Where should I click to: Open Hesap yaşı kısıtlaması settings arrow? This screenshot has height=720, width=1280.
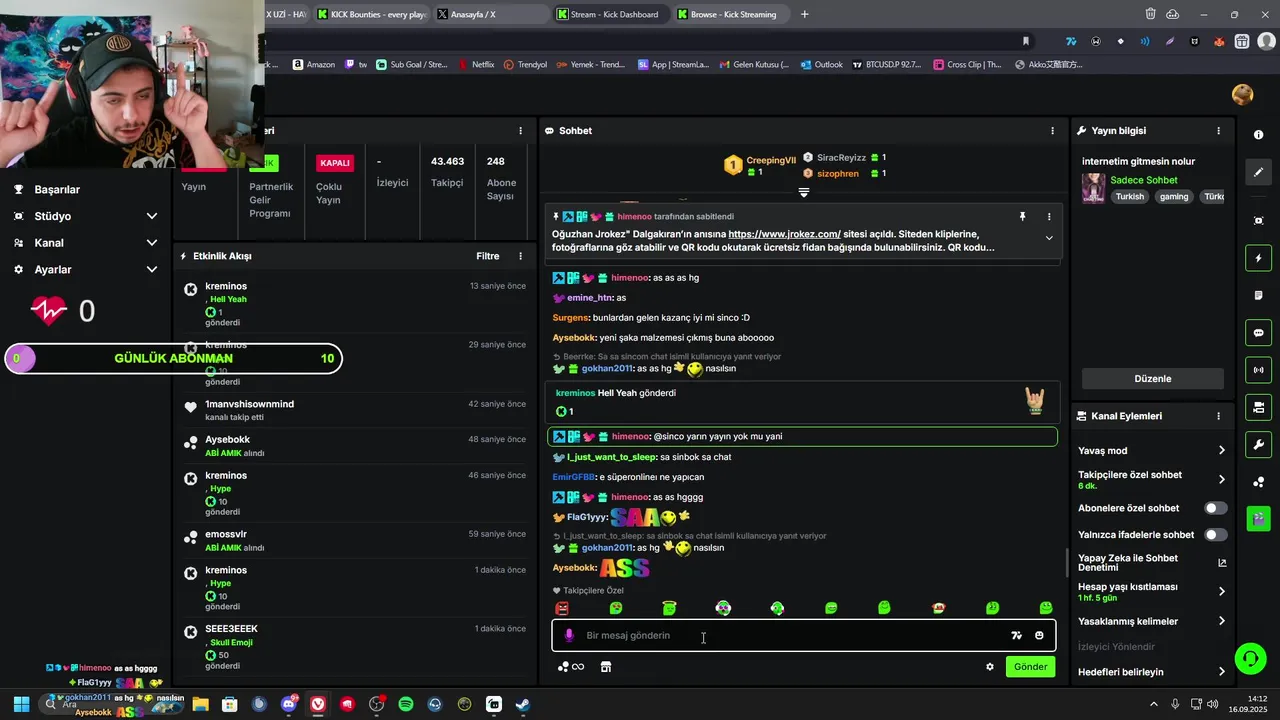pyautogui.click(x=1221, y=592)
